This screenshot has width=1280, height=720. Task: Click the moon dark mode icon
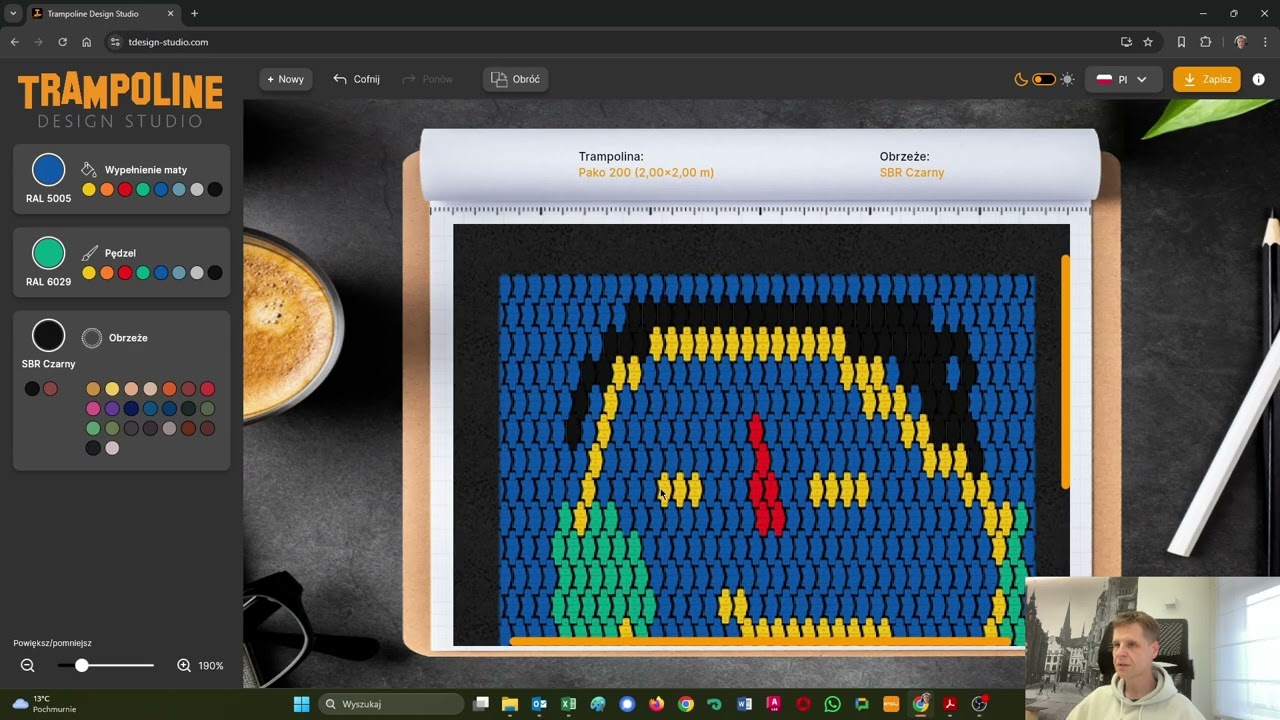(x=1021, y=79)
